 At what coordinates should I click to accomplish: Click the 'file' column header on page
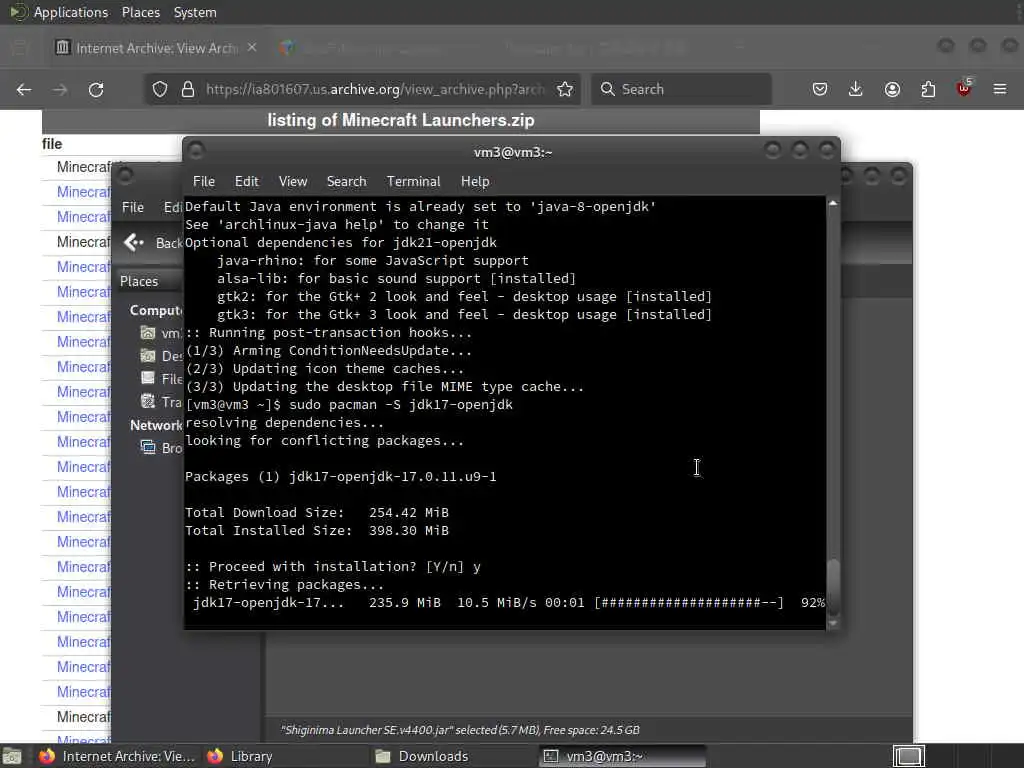52,144
